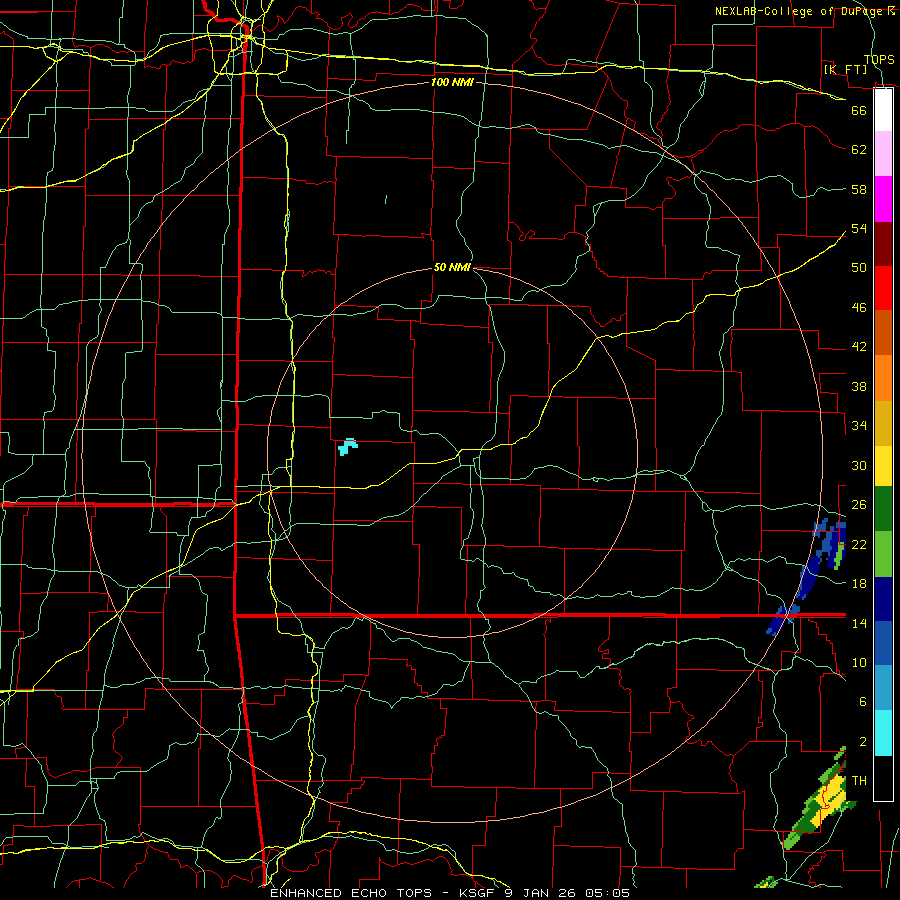
Task: Select the bright red legend swatch
Action: pyautogui.click(x=883, y=288)
